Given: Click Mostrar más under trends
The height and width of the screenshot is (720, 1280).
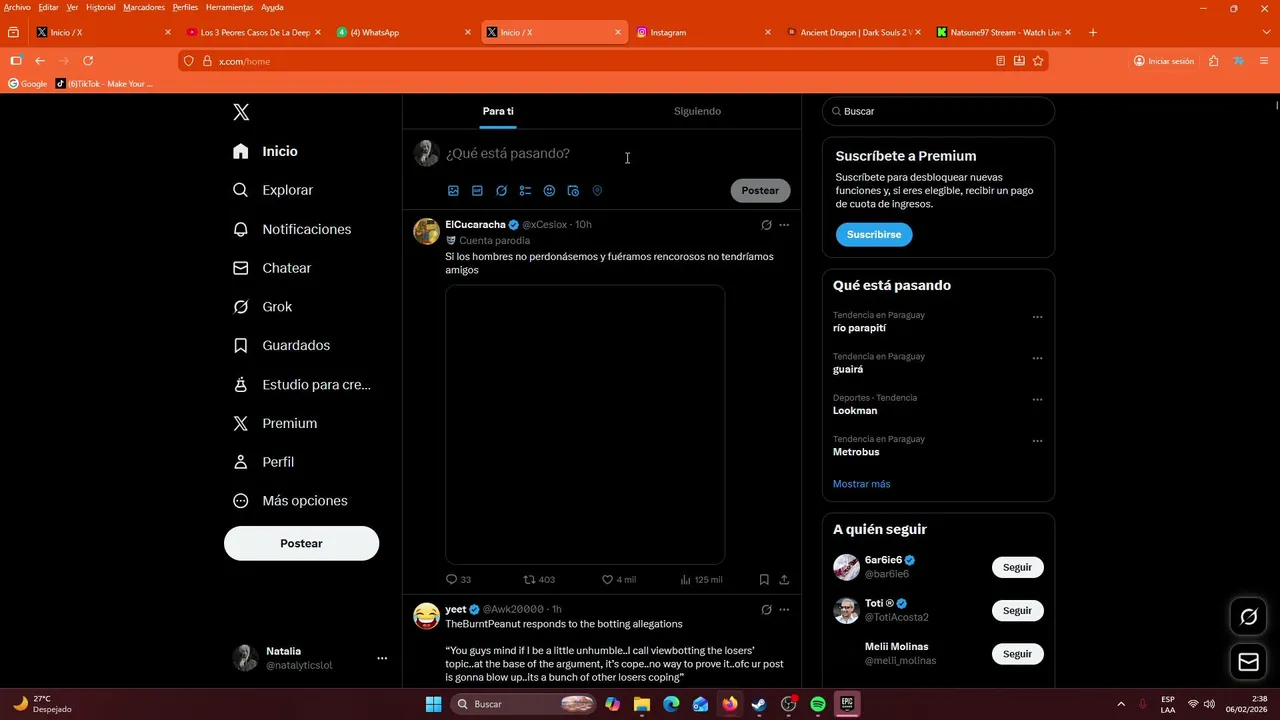Looking at the screenshot, I should tap(861, 484).
